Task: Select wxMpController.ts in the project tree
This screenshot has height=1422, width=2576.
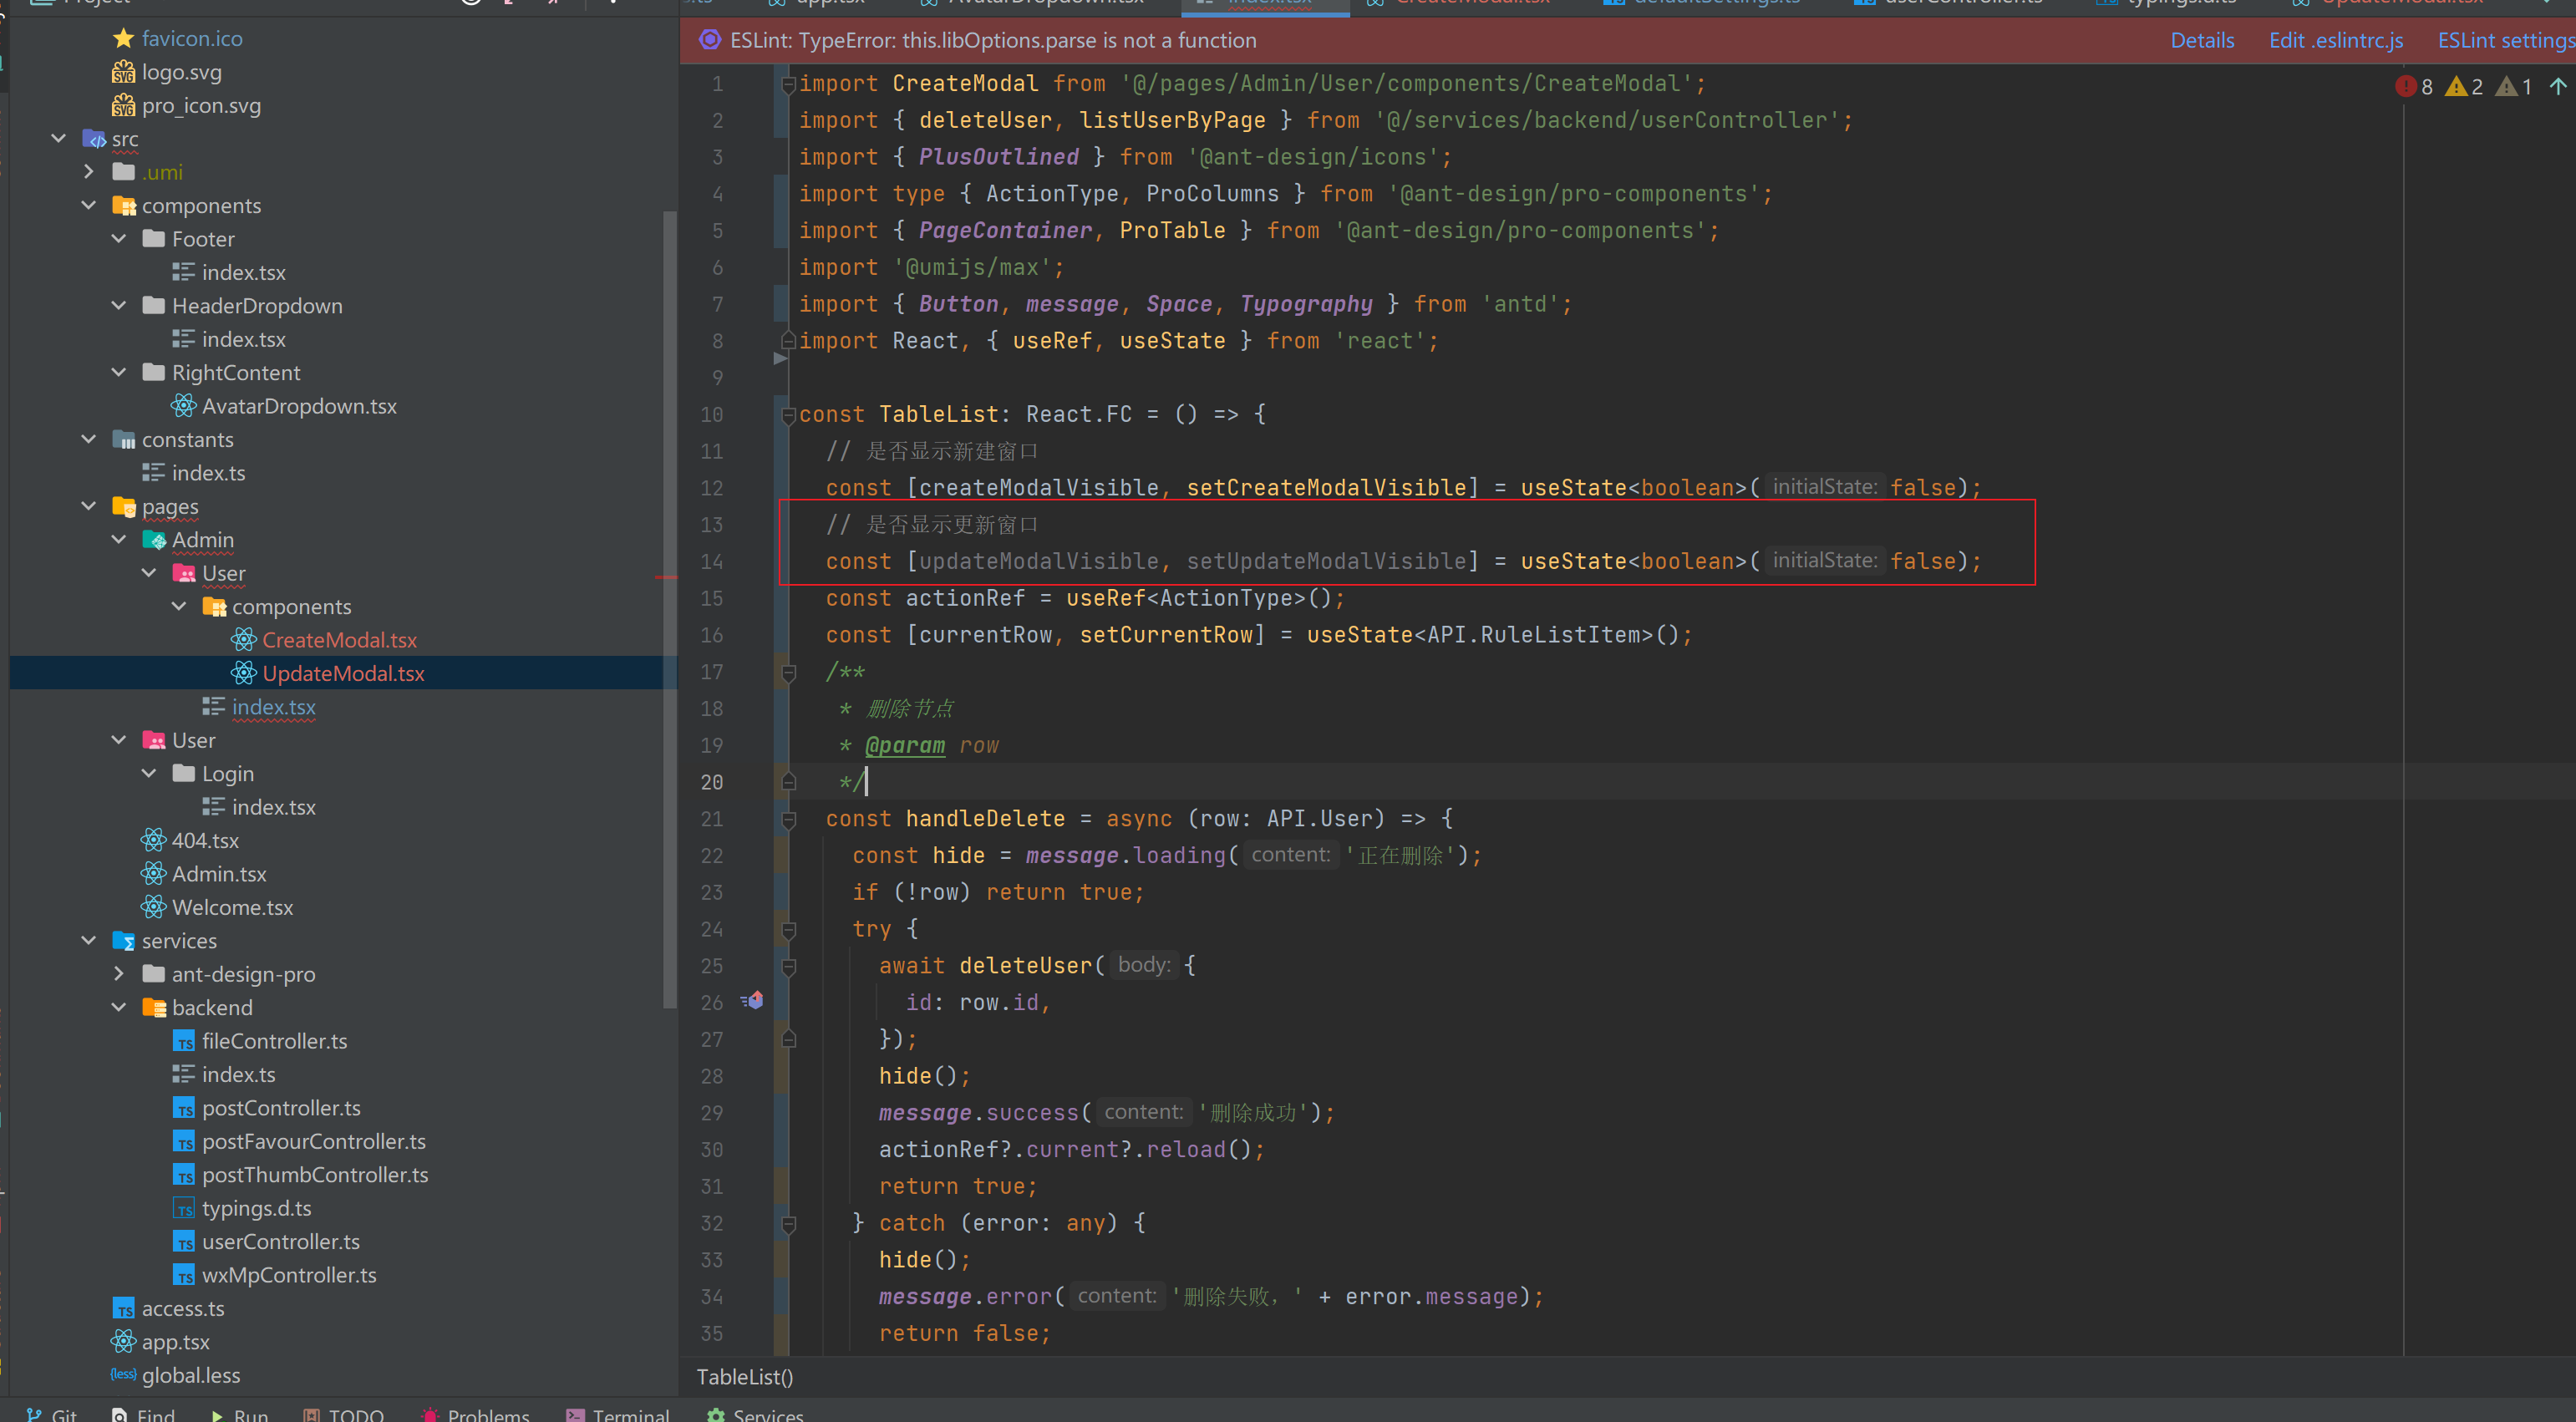Action: [x=289, y=1275]
